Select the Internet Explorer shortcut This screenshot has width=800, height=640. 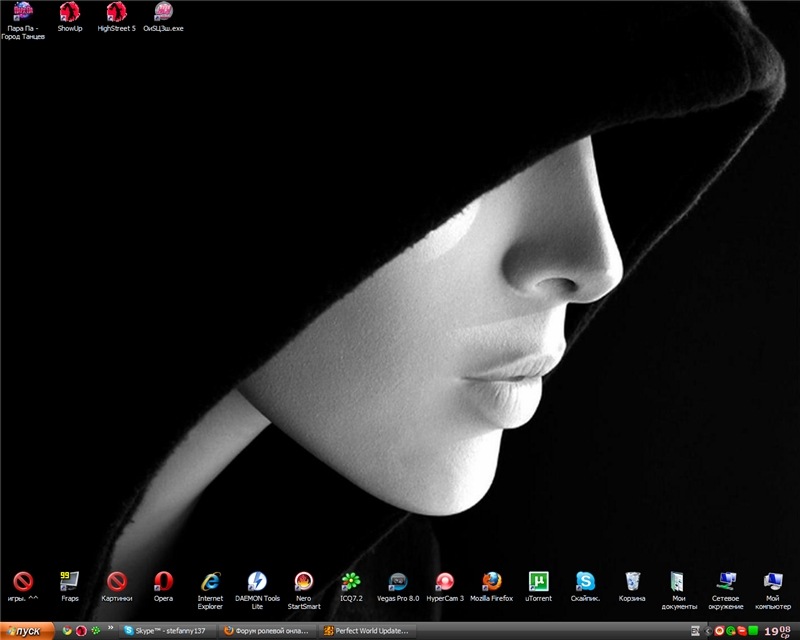click(210, 581)
